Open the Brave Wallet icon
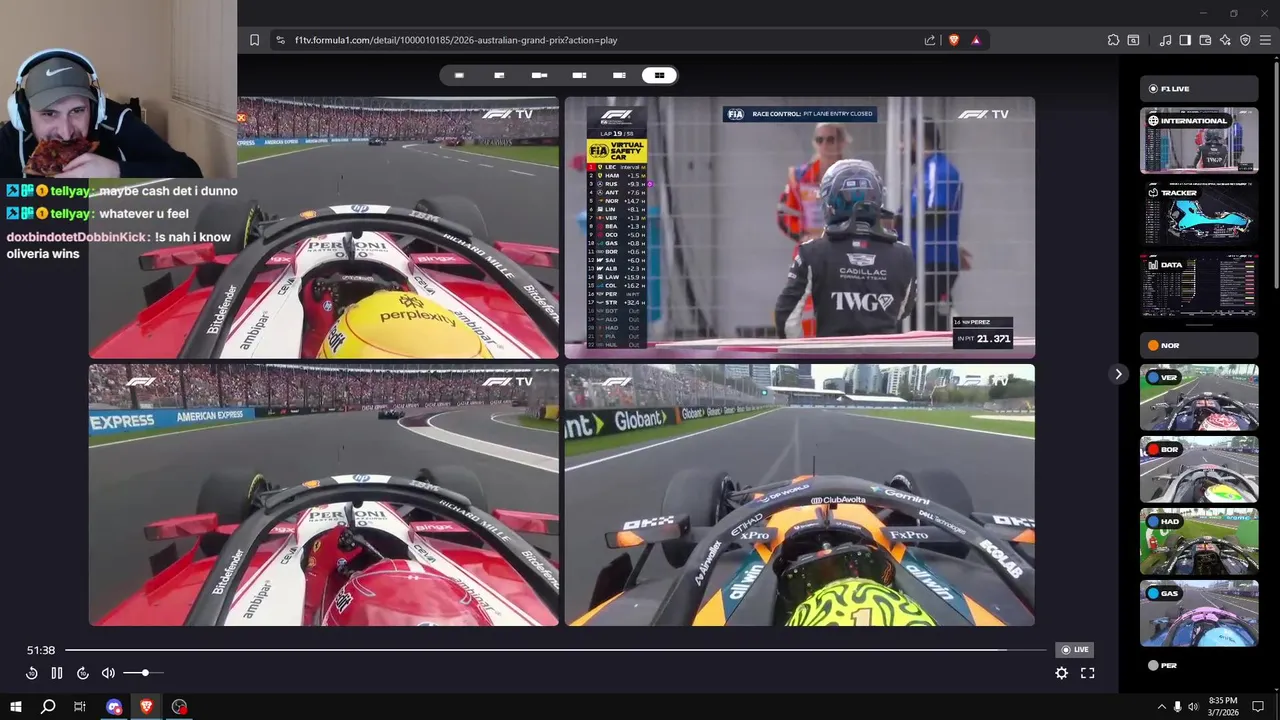 [x=1205, y=40]
